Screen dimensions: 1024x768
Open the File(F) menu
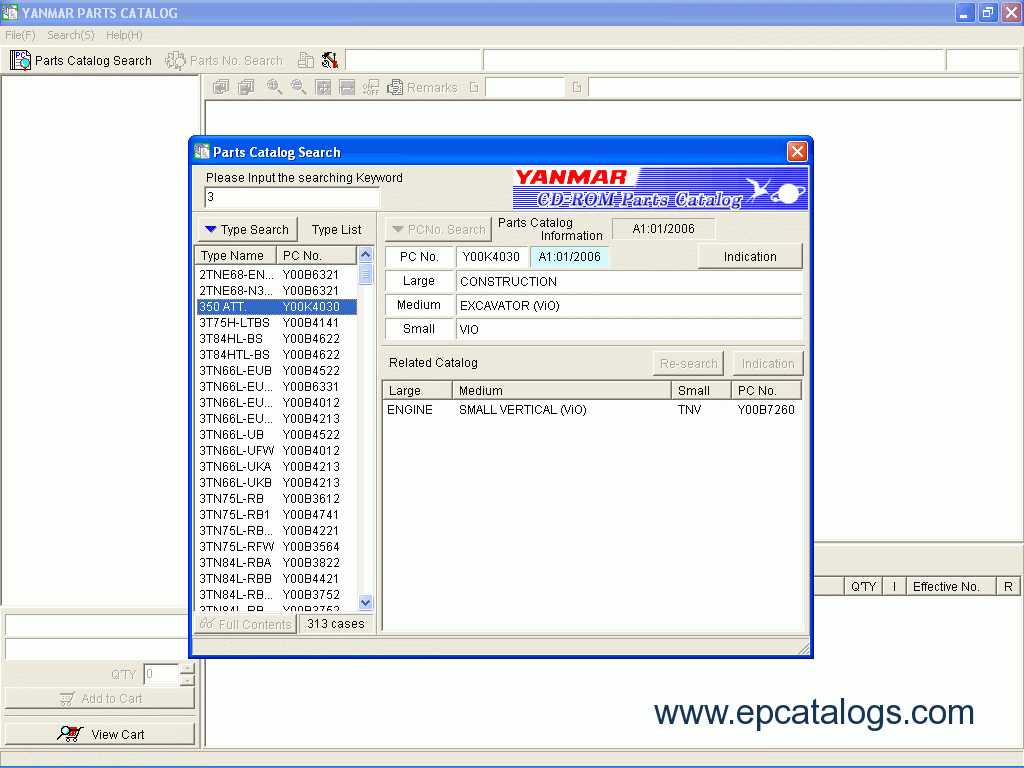[x=20, y=35]
